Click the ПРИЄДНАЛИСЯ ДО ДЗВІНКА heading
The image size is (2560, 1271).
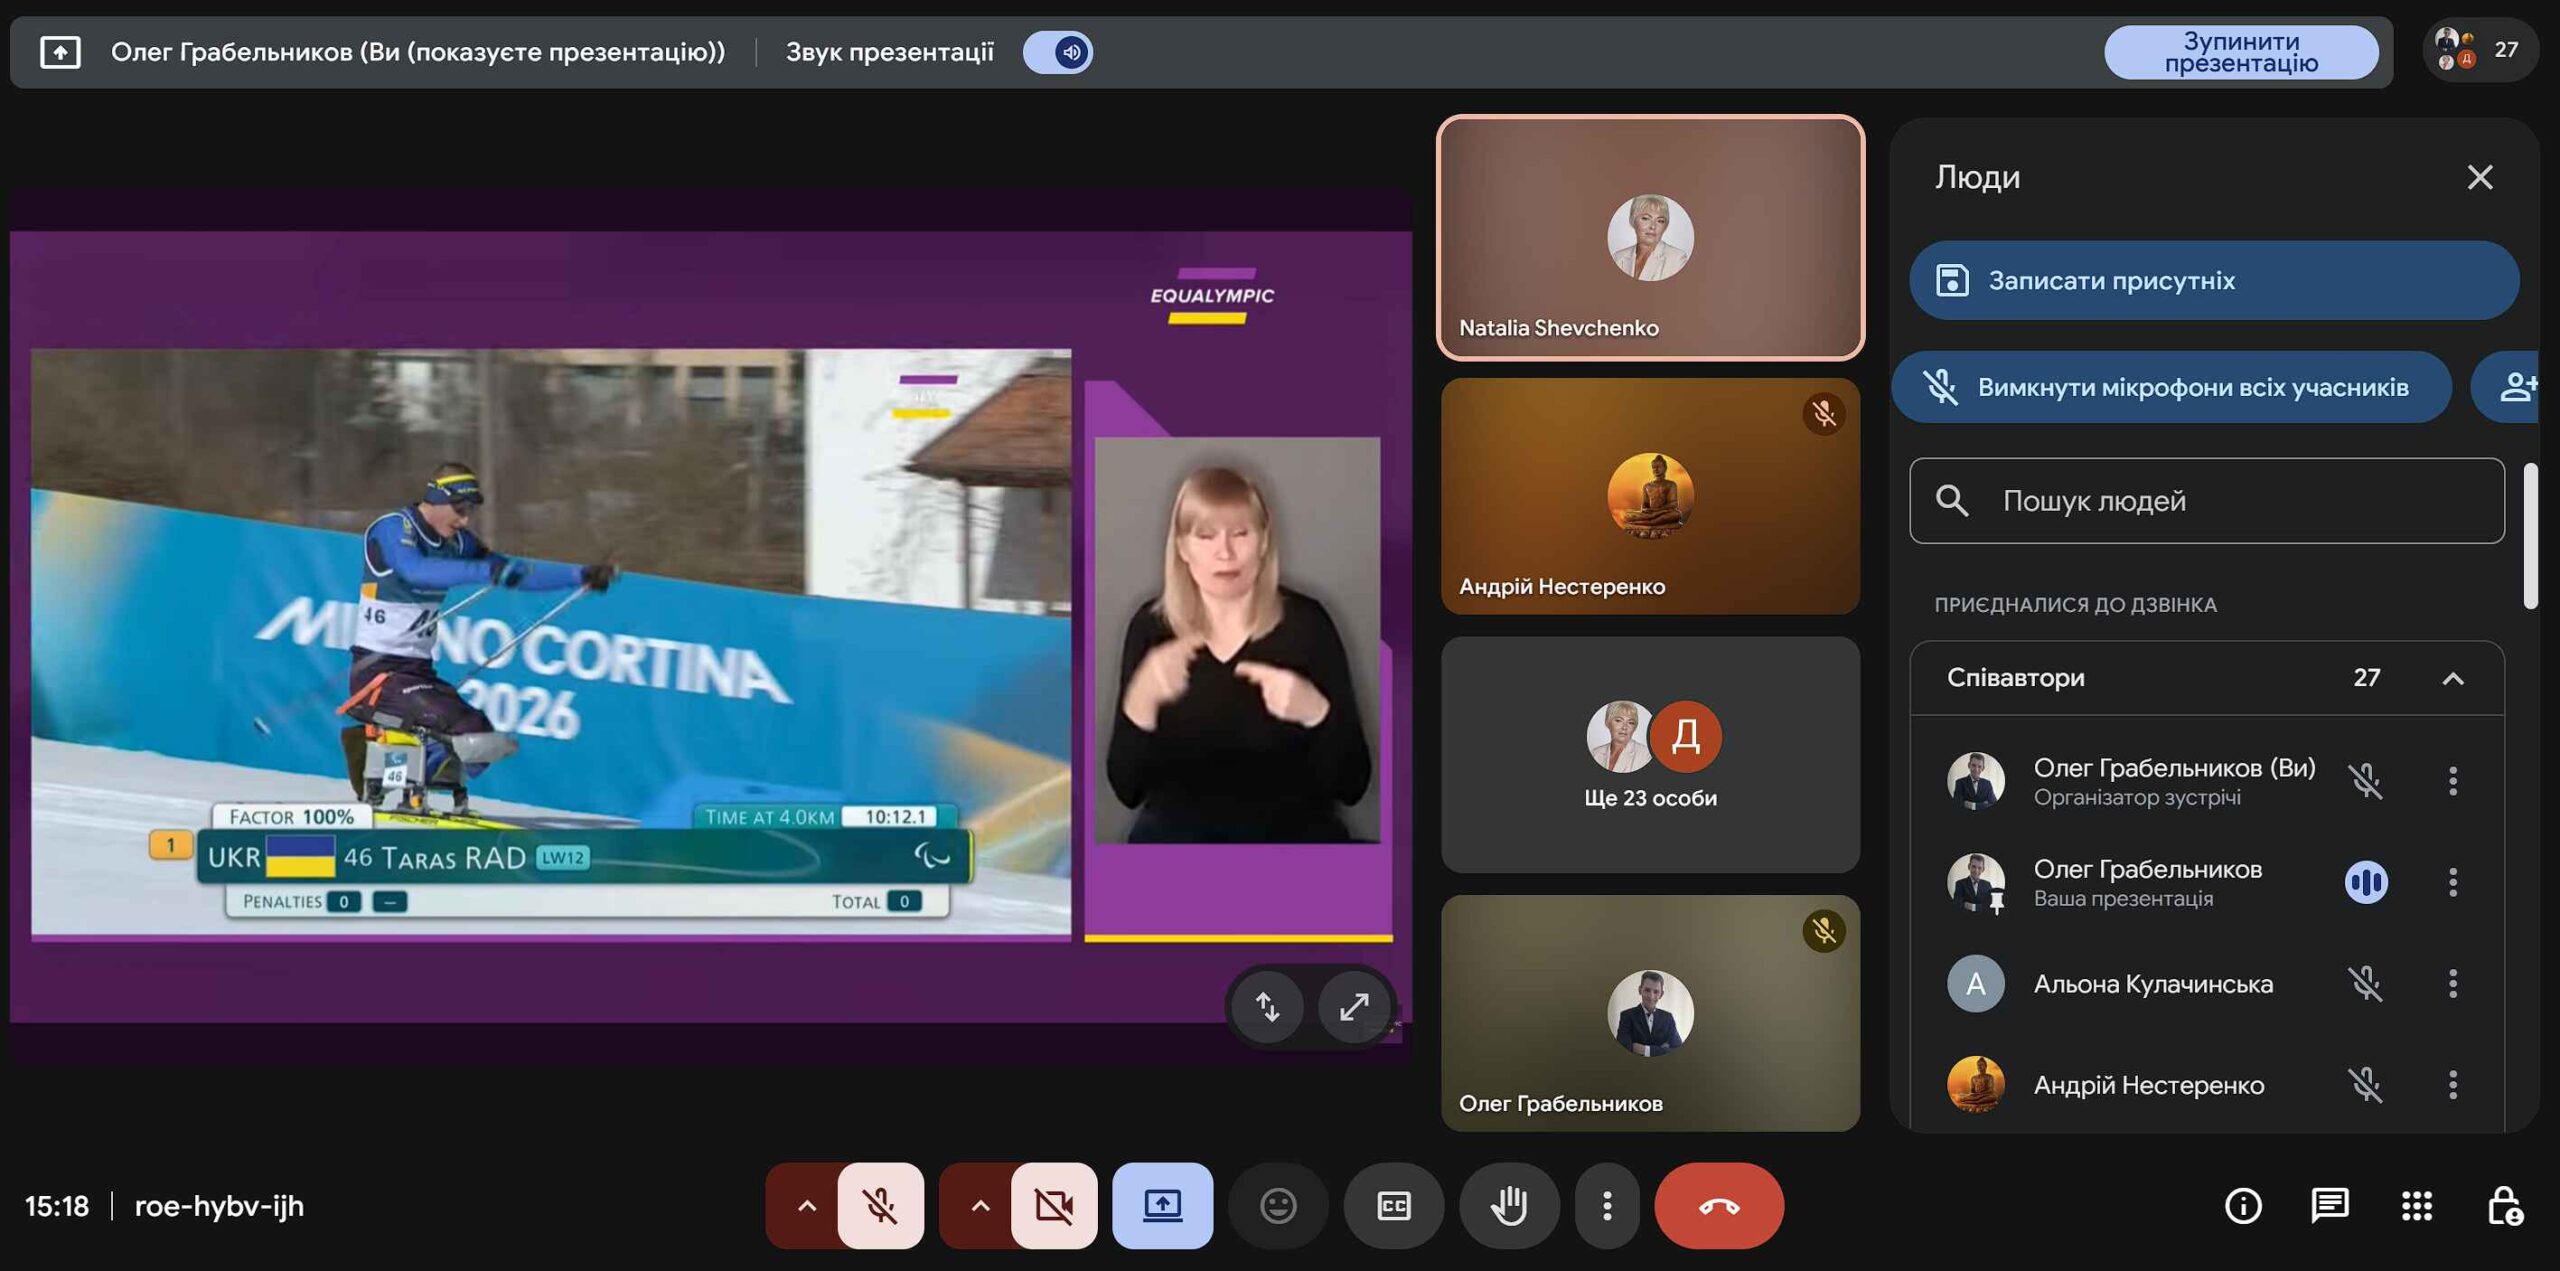tap(2075, 605)
